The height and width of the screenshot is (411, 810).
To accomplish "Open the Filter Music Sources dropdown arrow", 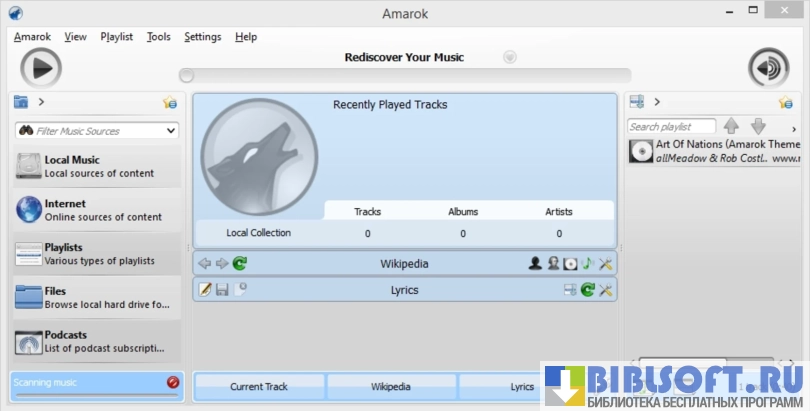I will (x=171, y=131).
